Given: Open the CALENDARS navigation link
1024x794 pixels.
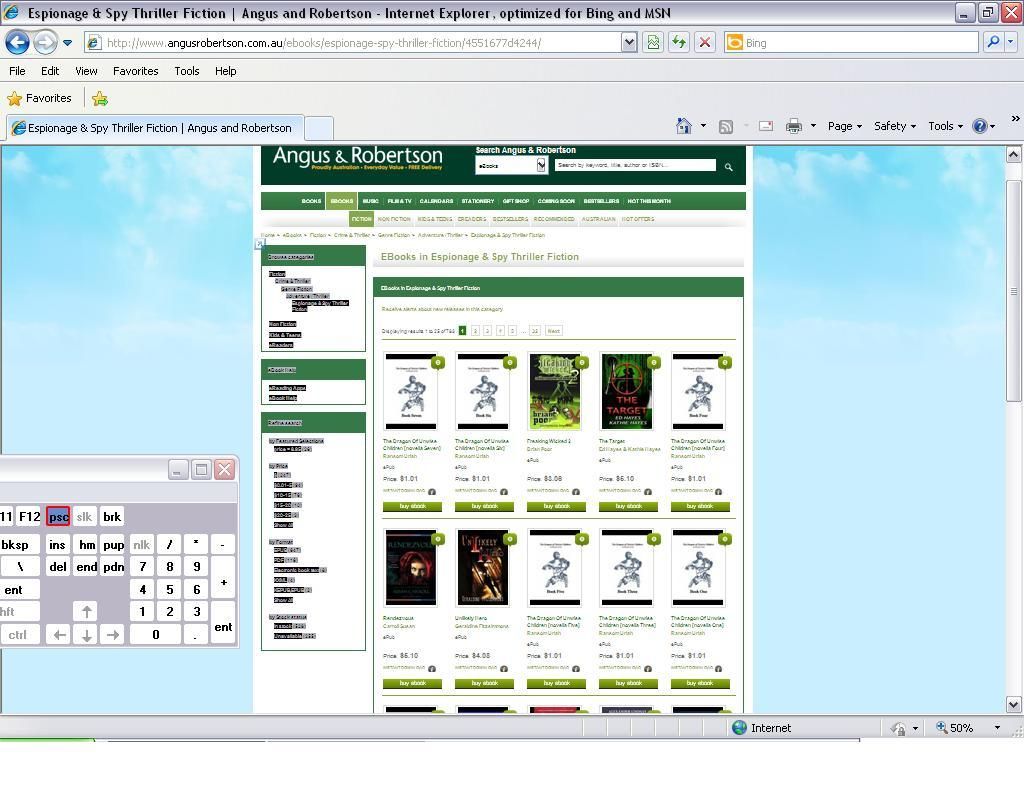Looking at the screenshot, I should click(436, 201).
